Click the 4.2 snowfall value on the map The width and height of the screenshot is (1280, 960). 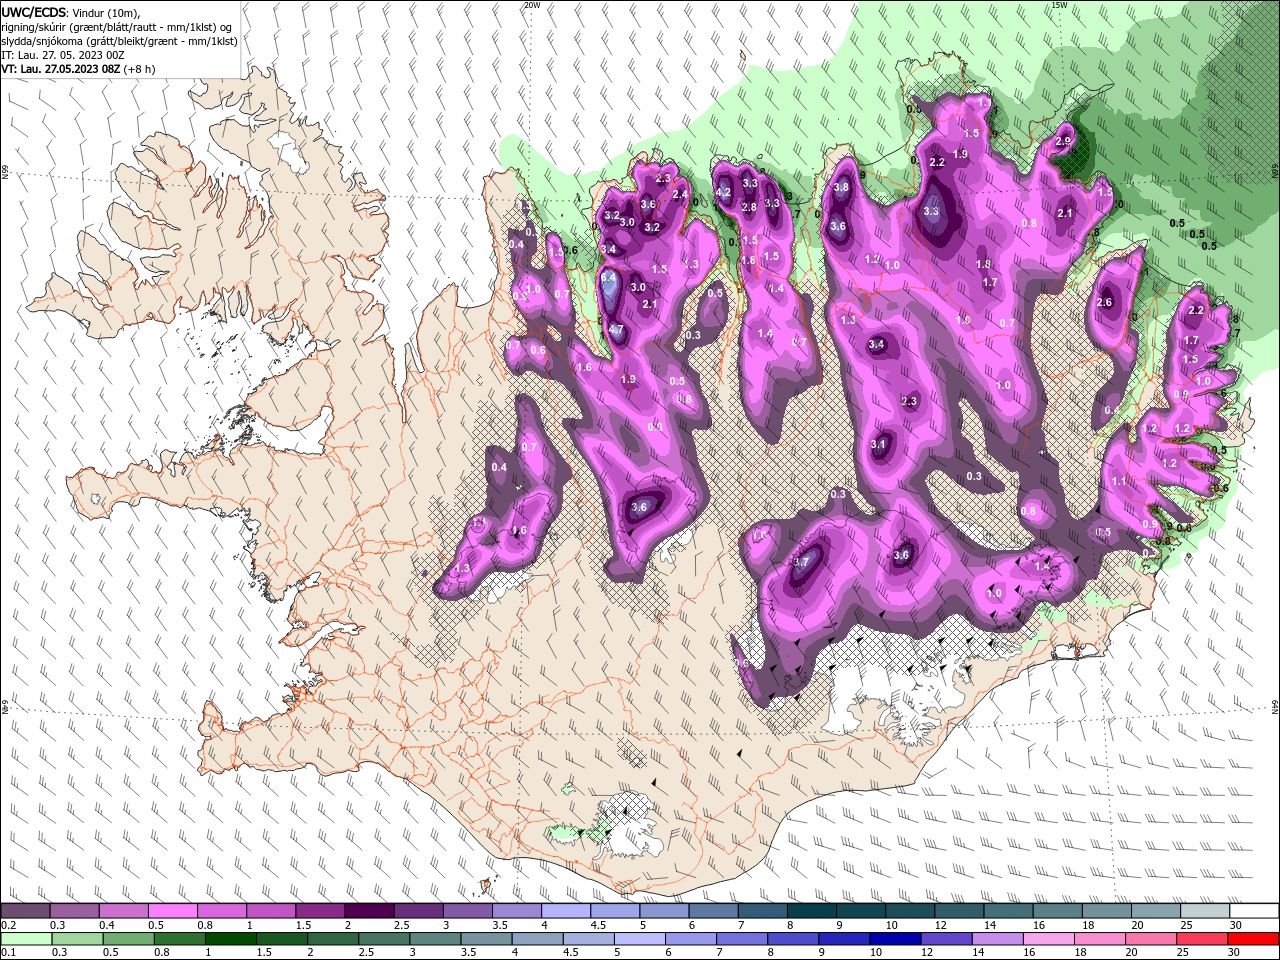tap(724, 193)
